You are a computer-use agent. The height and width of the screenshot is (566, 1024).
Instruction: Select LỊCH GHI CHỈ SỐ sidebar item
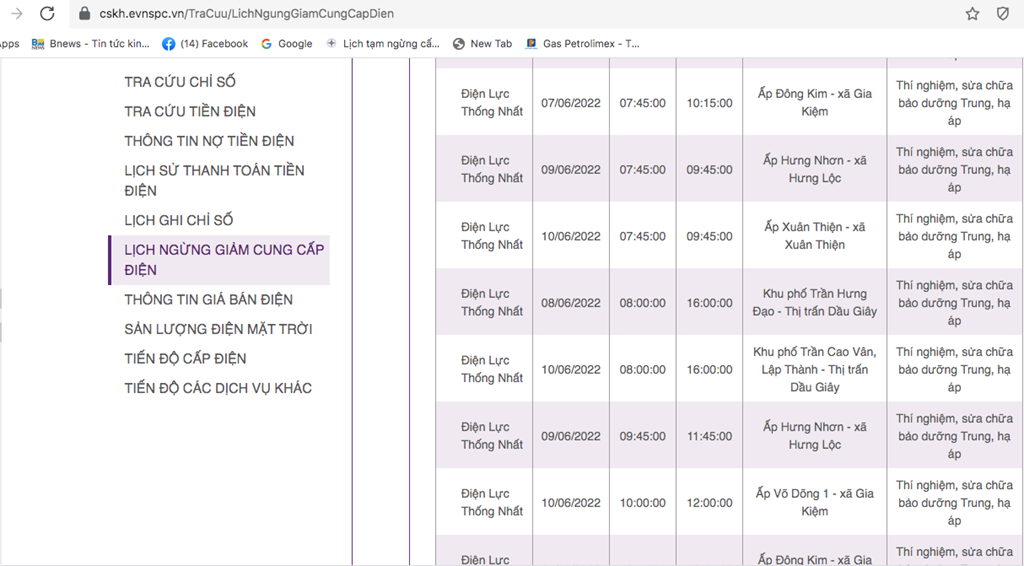coord(179,220)
